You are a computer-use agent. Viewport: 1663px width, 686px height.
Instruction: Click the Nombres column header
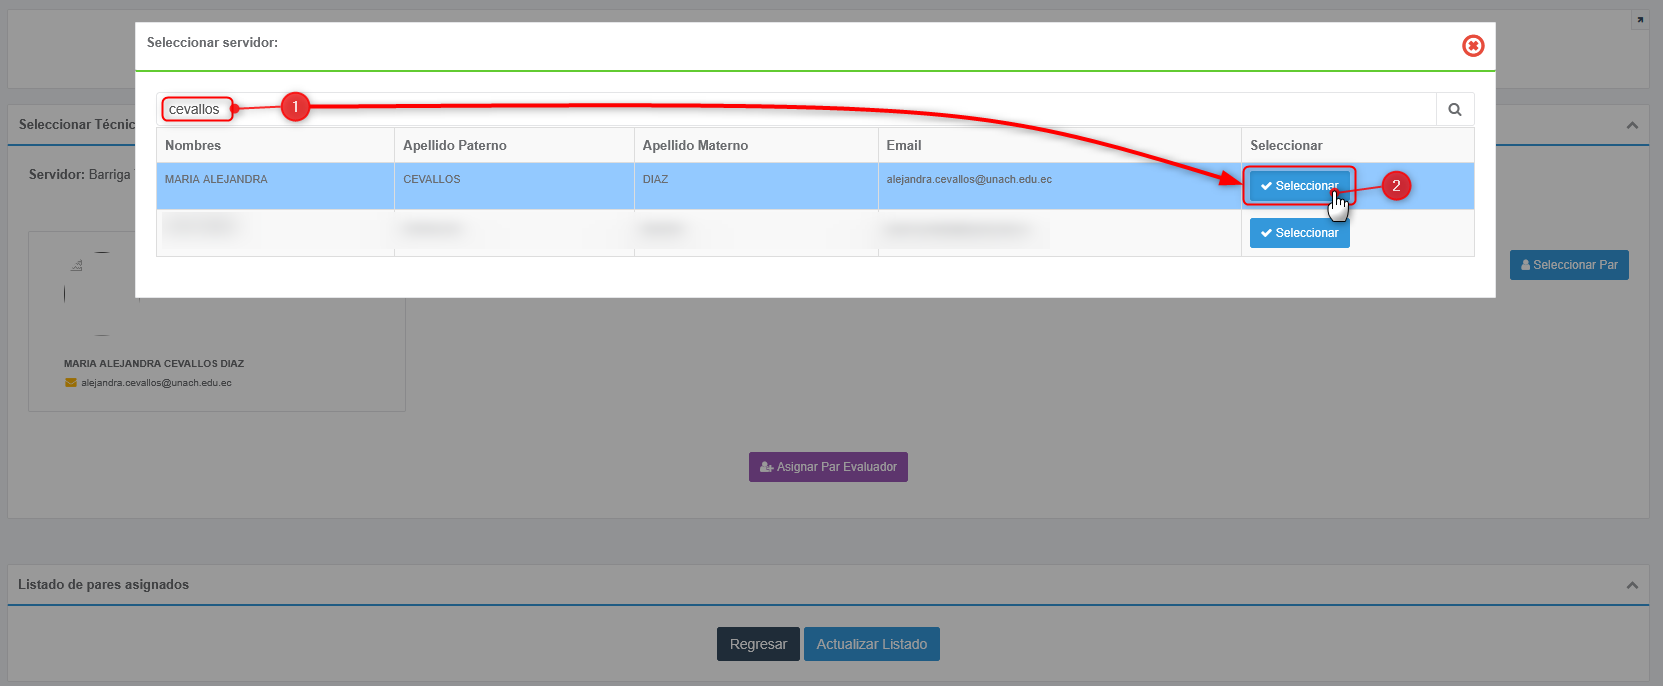pos(193,145)
